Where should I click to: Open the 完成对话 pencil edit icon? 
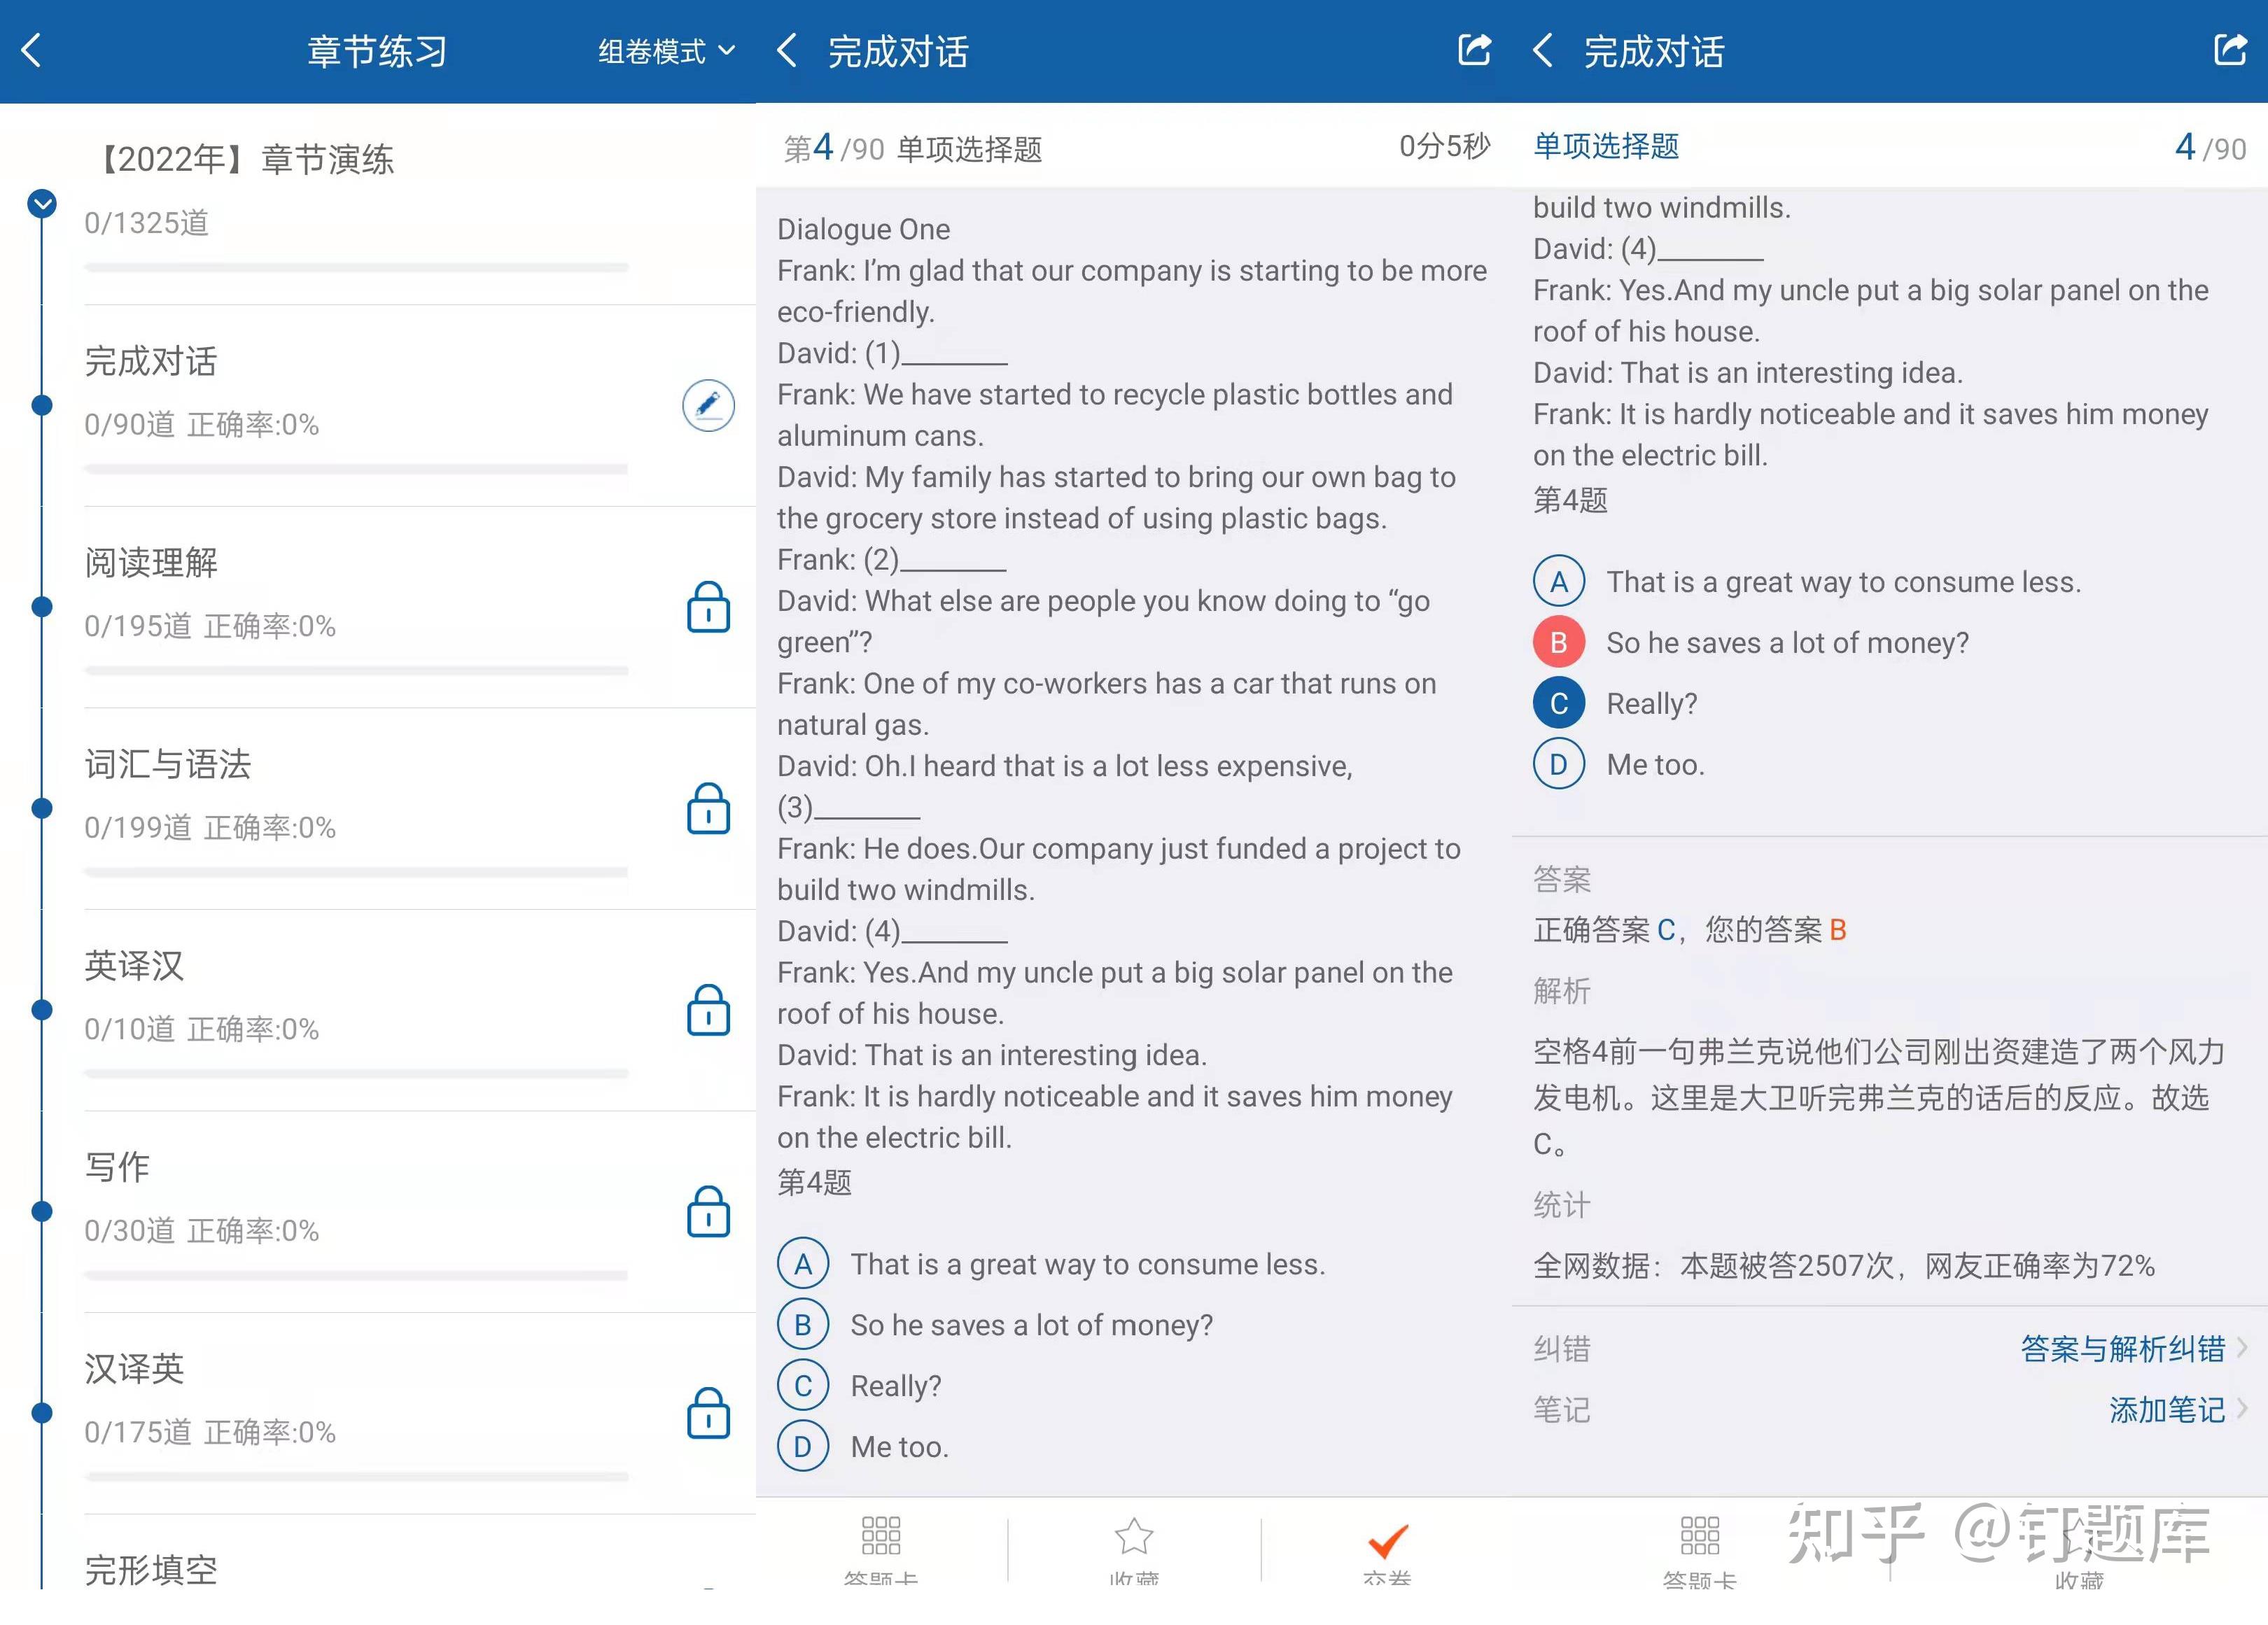coord(708,405)
